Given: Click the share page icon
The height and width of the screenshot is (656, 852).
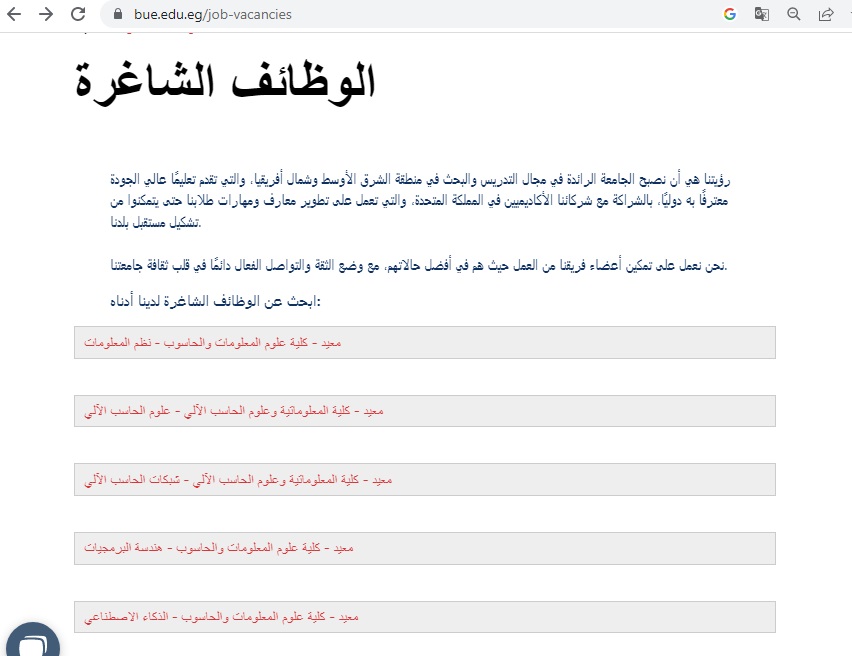Looking at the screenshot, I should [x=826, y=15].
